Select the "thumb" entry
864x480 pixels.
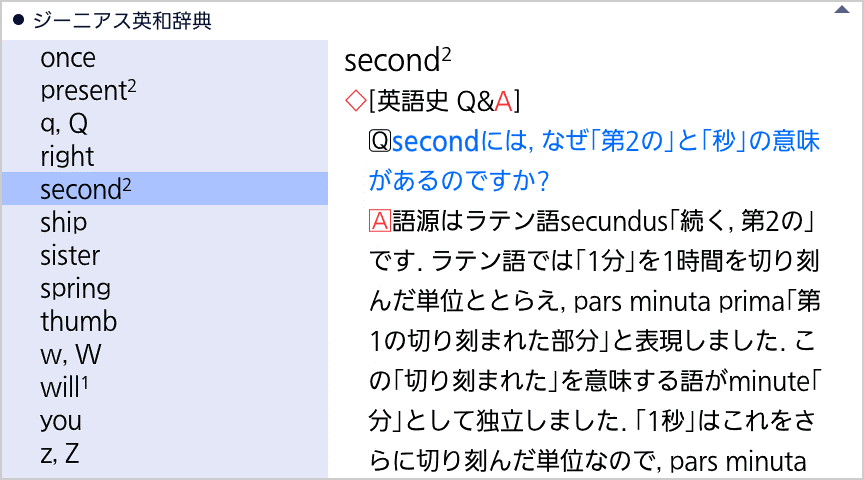pos(78,322)
